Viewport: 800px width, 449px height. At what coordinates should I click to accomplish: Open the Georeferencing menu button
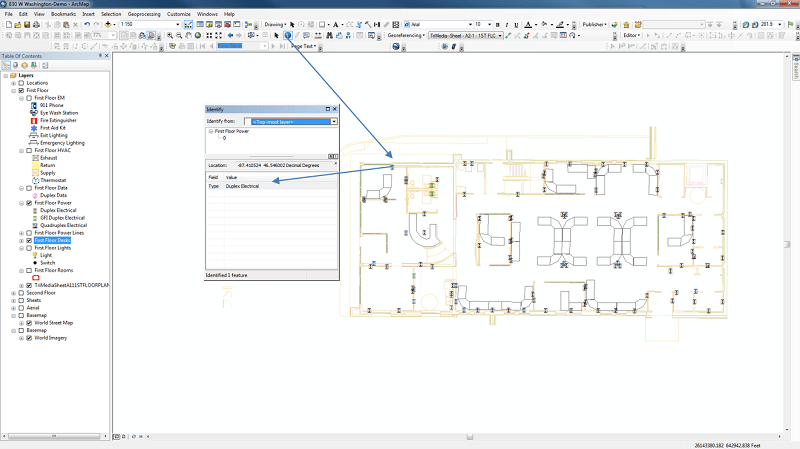406,36
